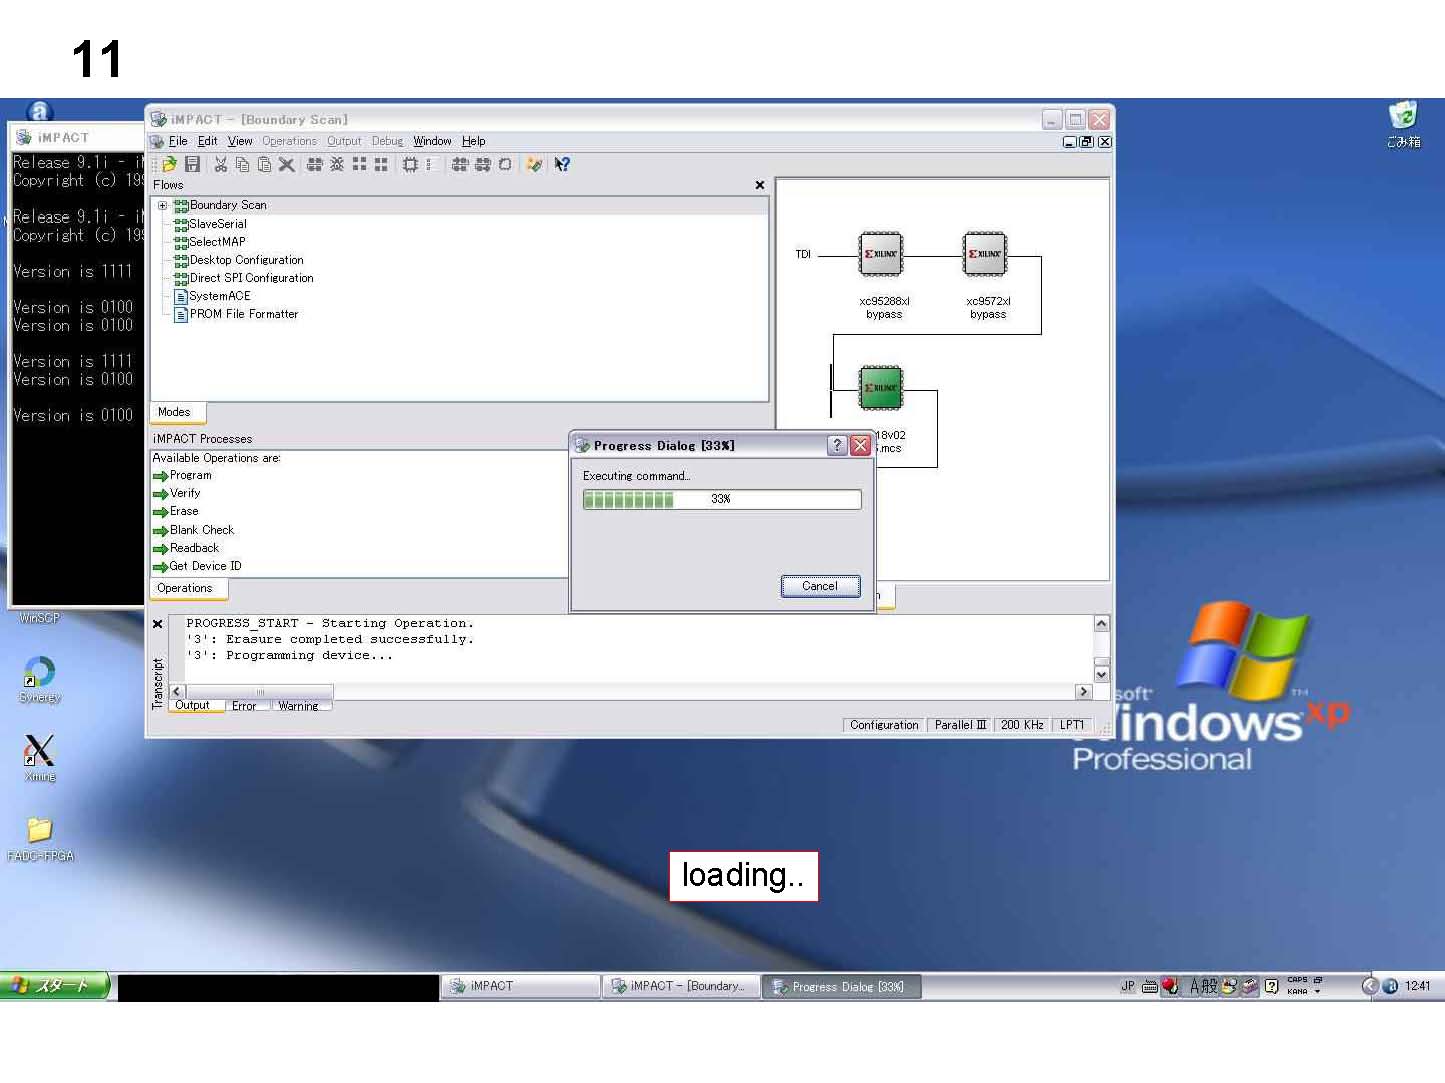Run the Program operation

tap(182, 476)
